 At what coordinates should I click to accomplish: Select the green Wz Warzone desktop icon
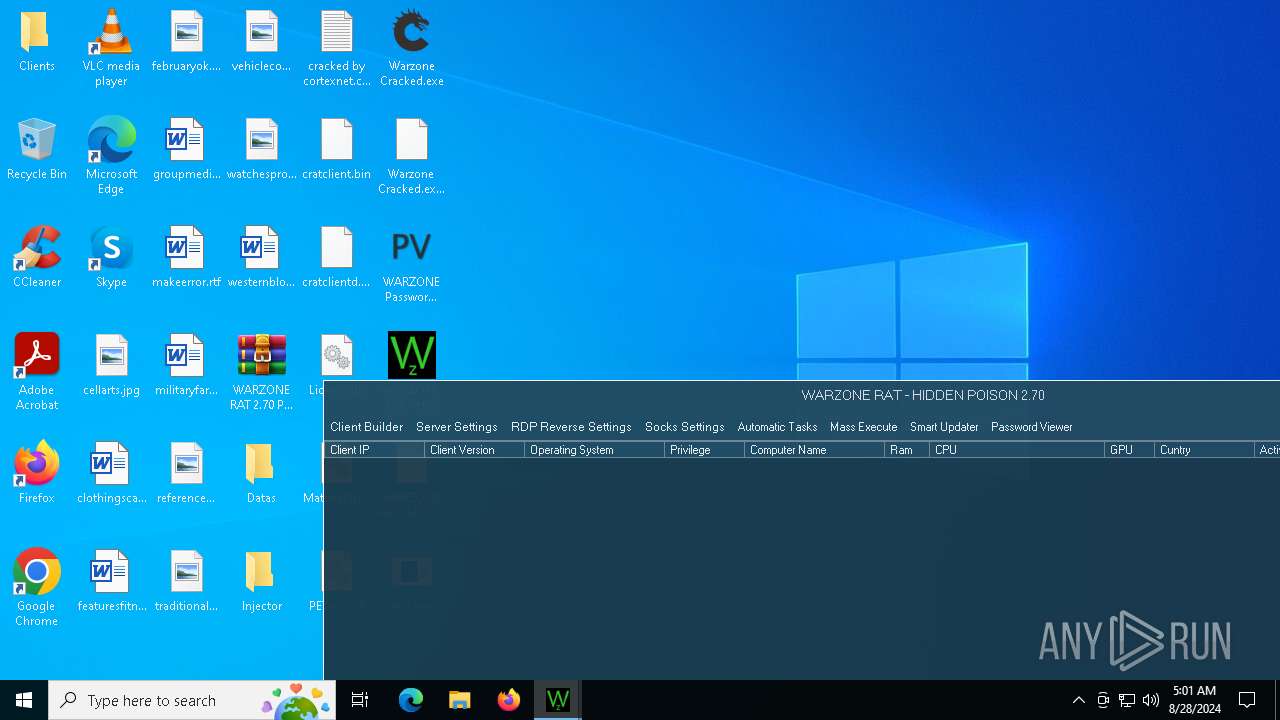tap(411, 355)
